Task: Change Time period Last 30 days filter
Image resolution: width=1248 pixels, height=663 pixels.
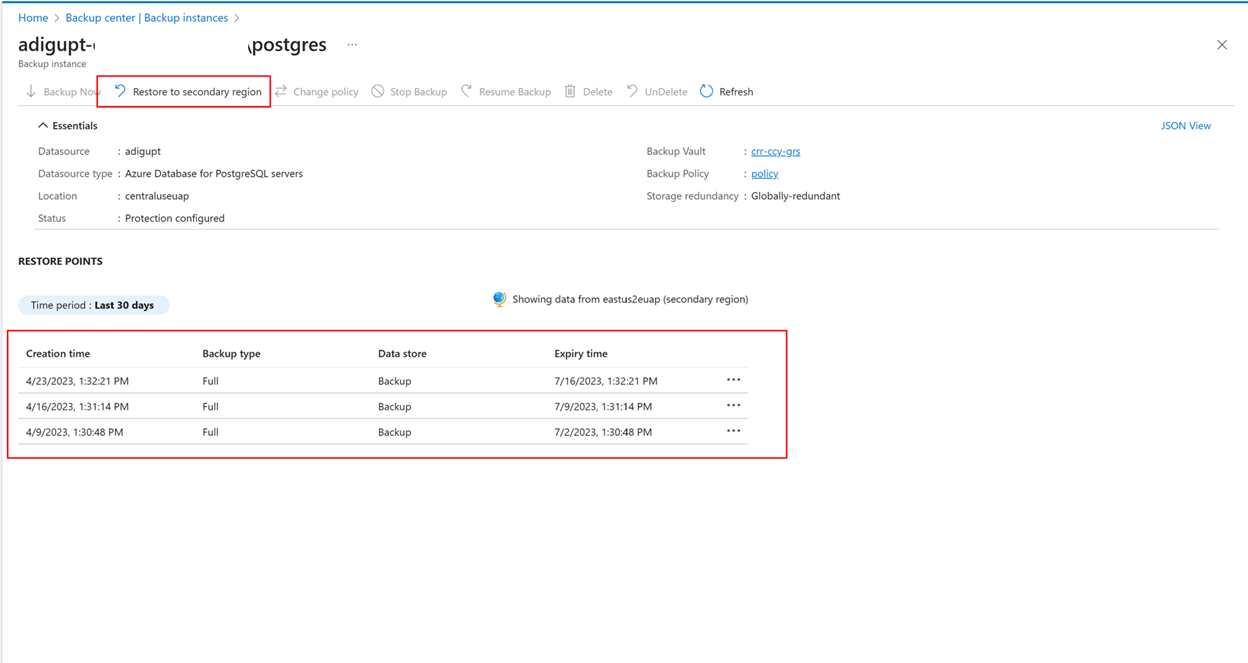Action: (x=94, y=305)
